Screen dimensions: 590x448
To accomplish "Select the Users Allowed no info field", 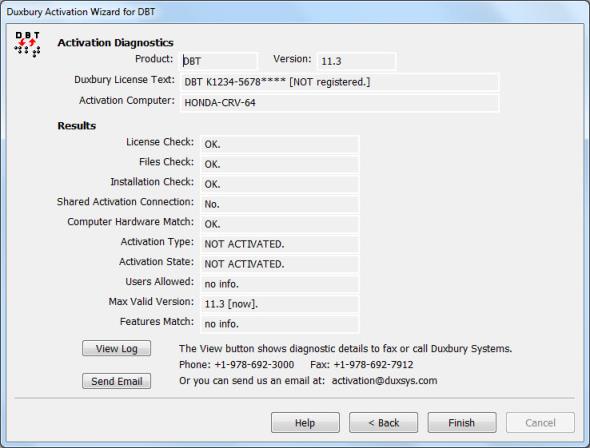I will coord(280,284).
